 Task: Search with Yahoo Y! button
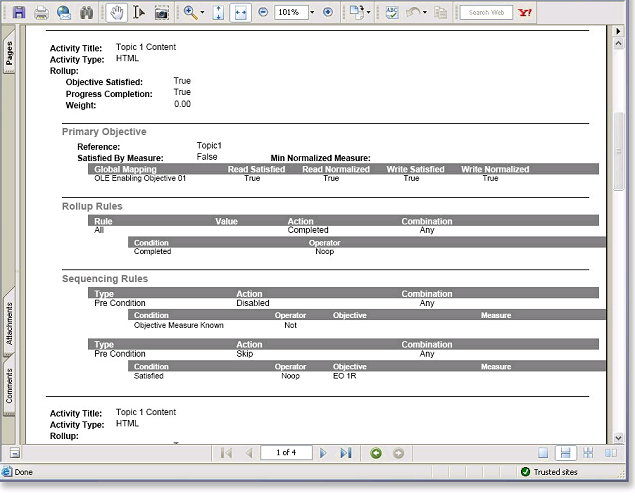(x=525, y=13)
